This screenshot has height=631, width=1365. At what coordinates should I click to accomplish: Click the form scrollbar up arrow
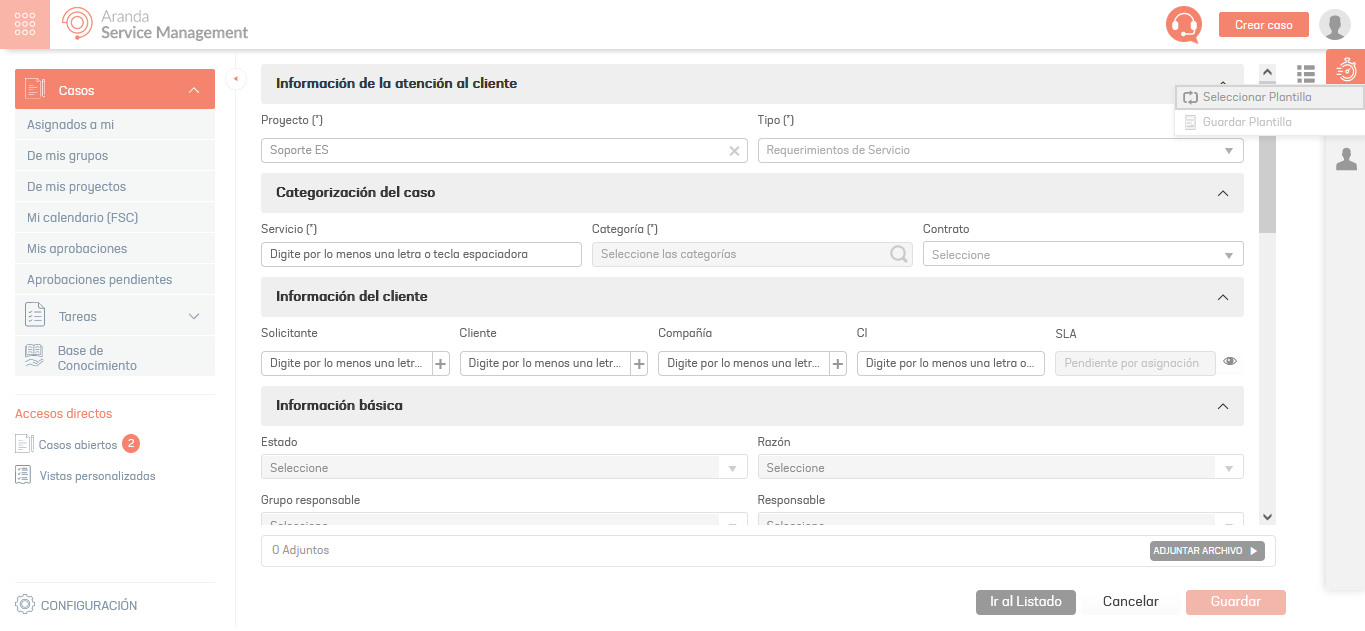click(x=1267, y=72)
